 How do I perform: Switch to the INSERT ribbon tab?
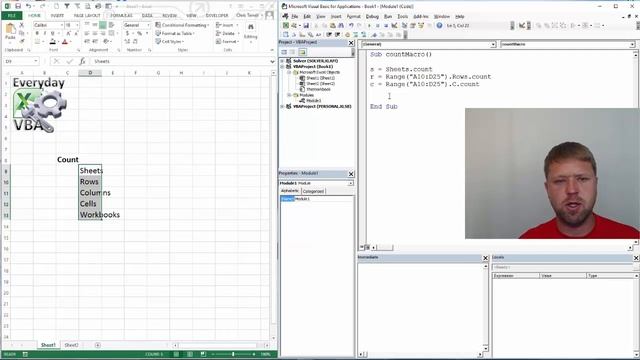57,16
